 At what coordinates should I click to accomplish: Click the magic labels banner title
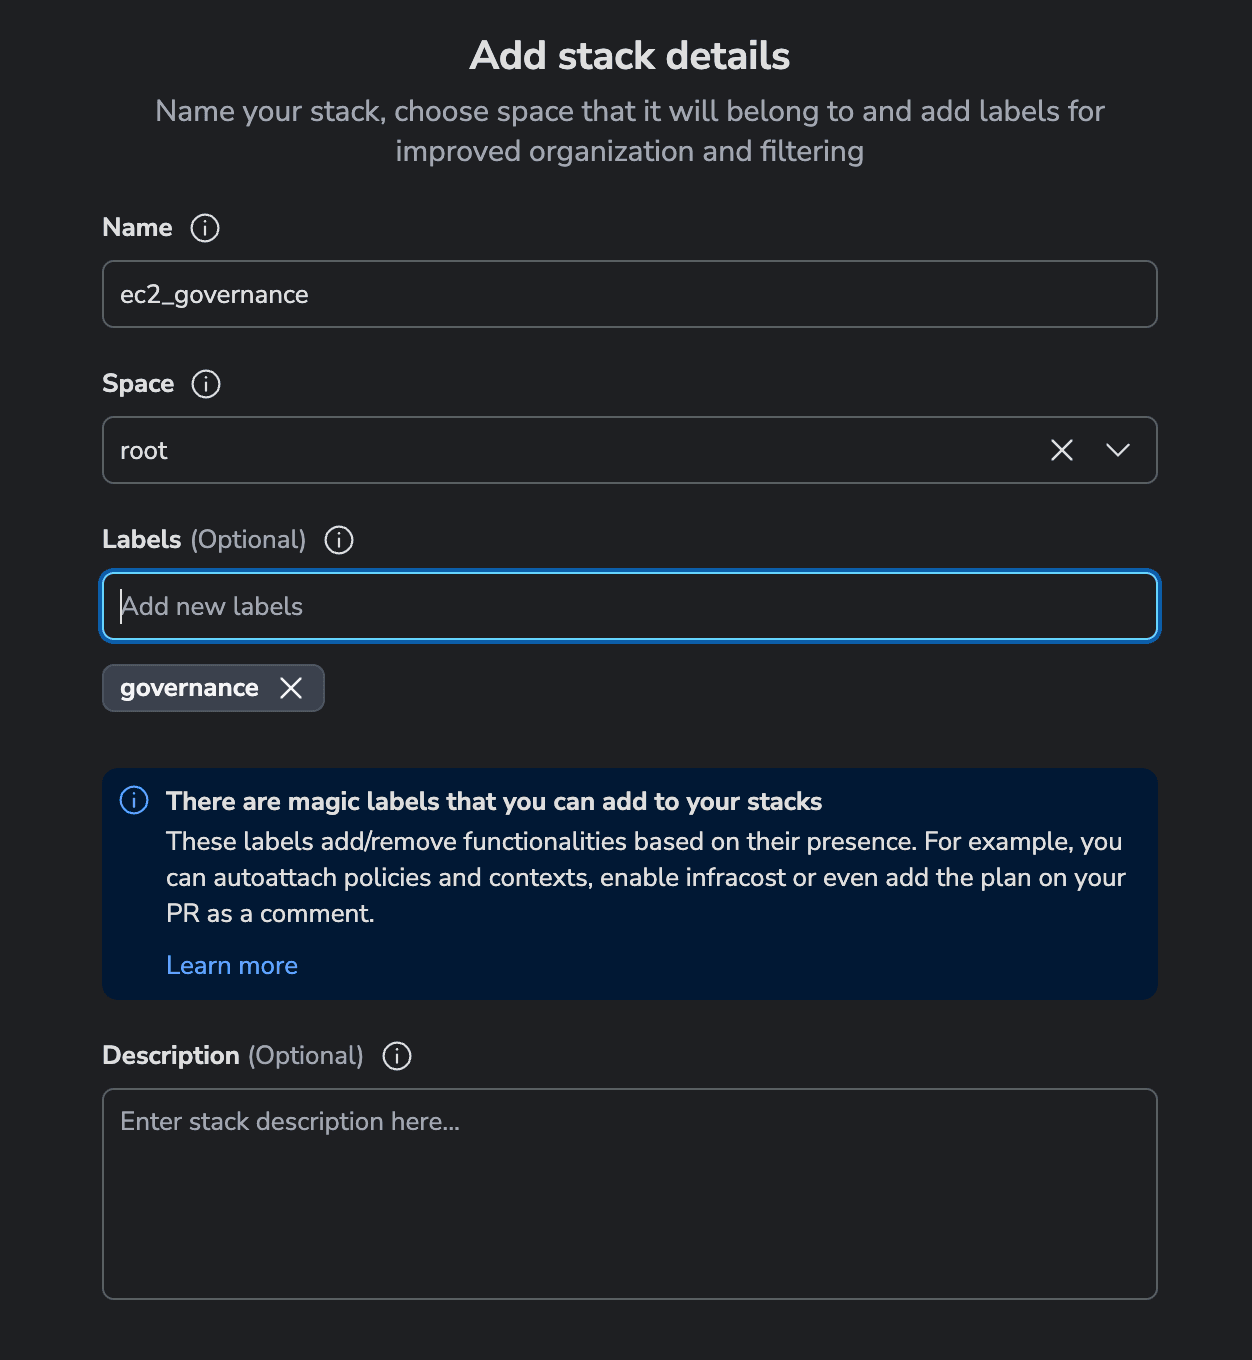(494, 801)
